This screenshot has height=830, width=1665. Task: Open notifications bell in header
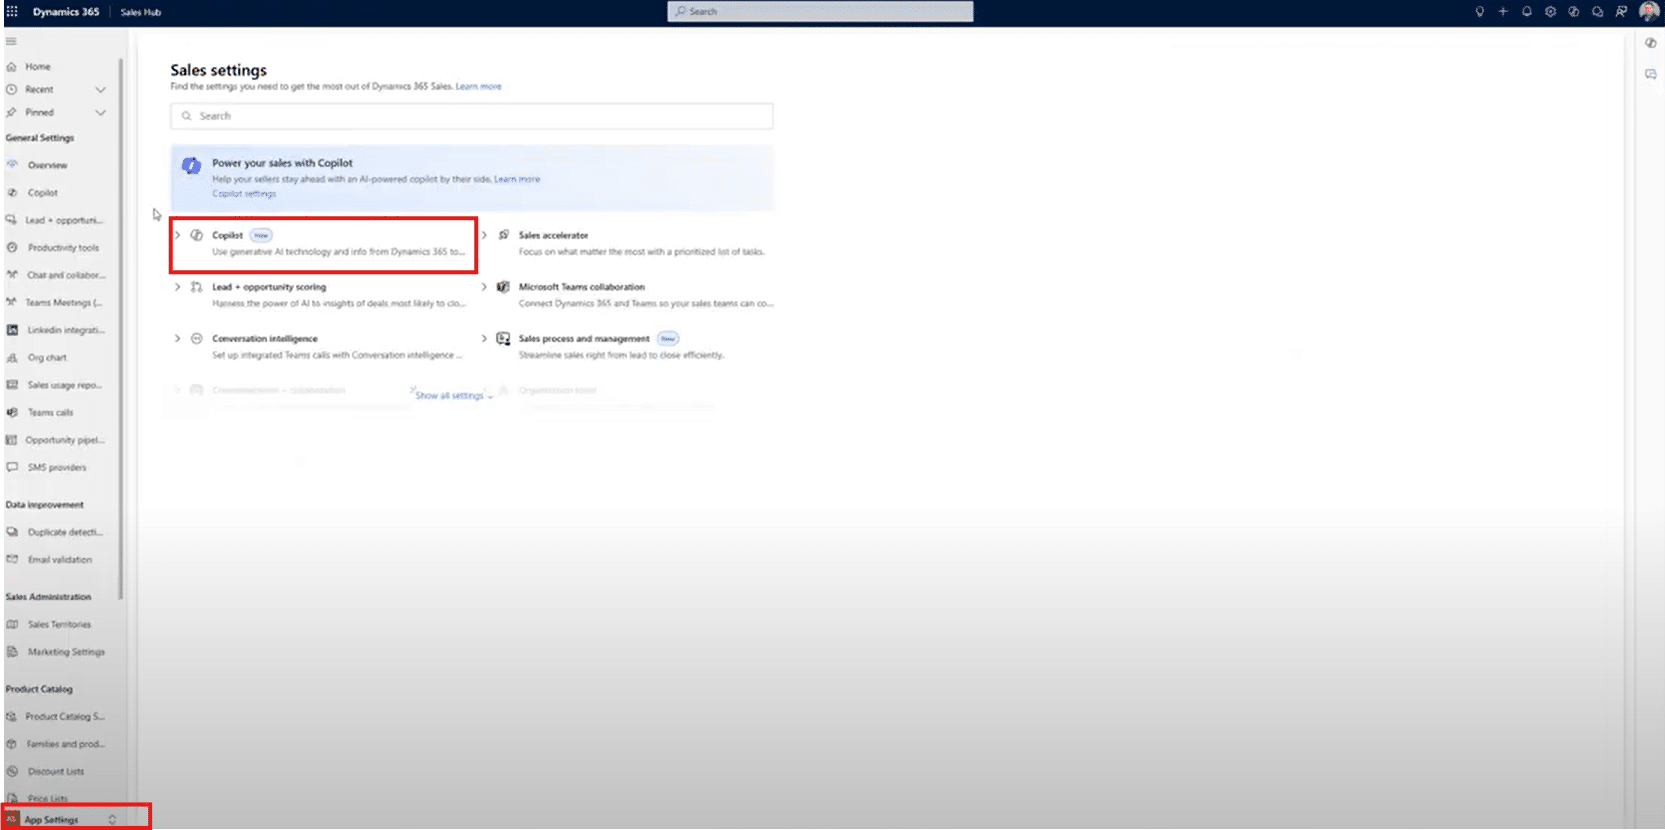click(x=1527, y=12)
